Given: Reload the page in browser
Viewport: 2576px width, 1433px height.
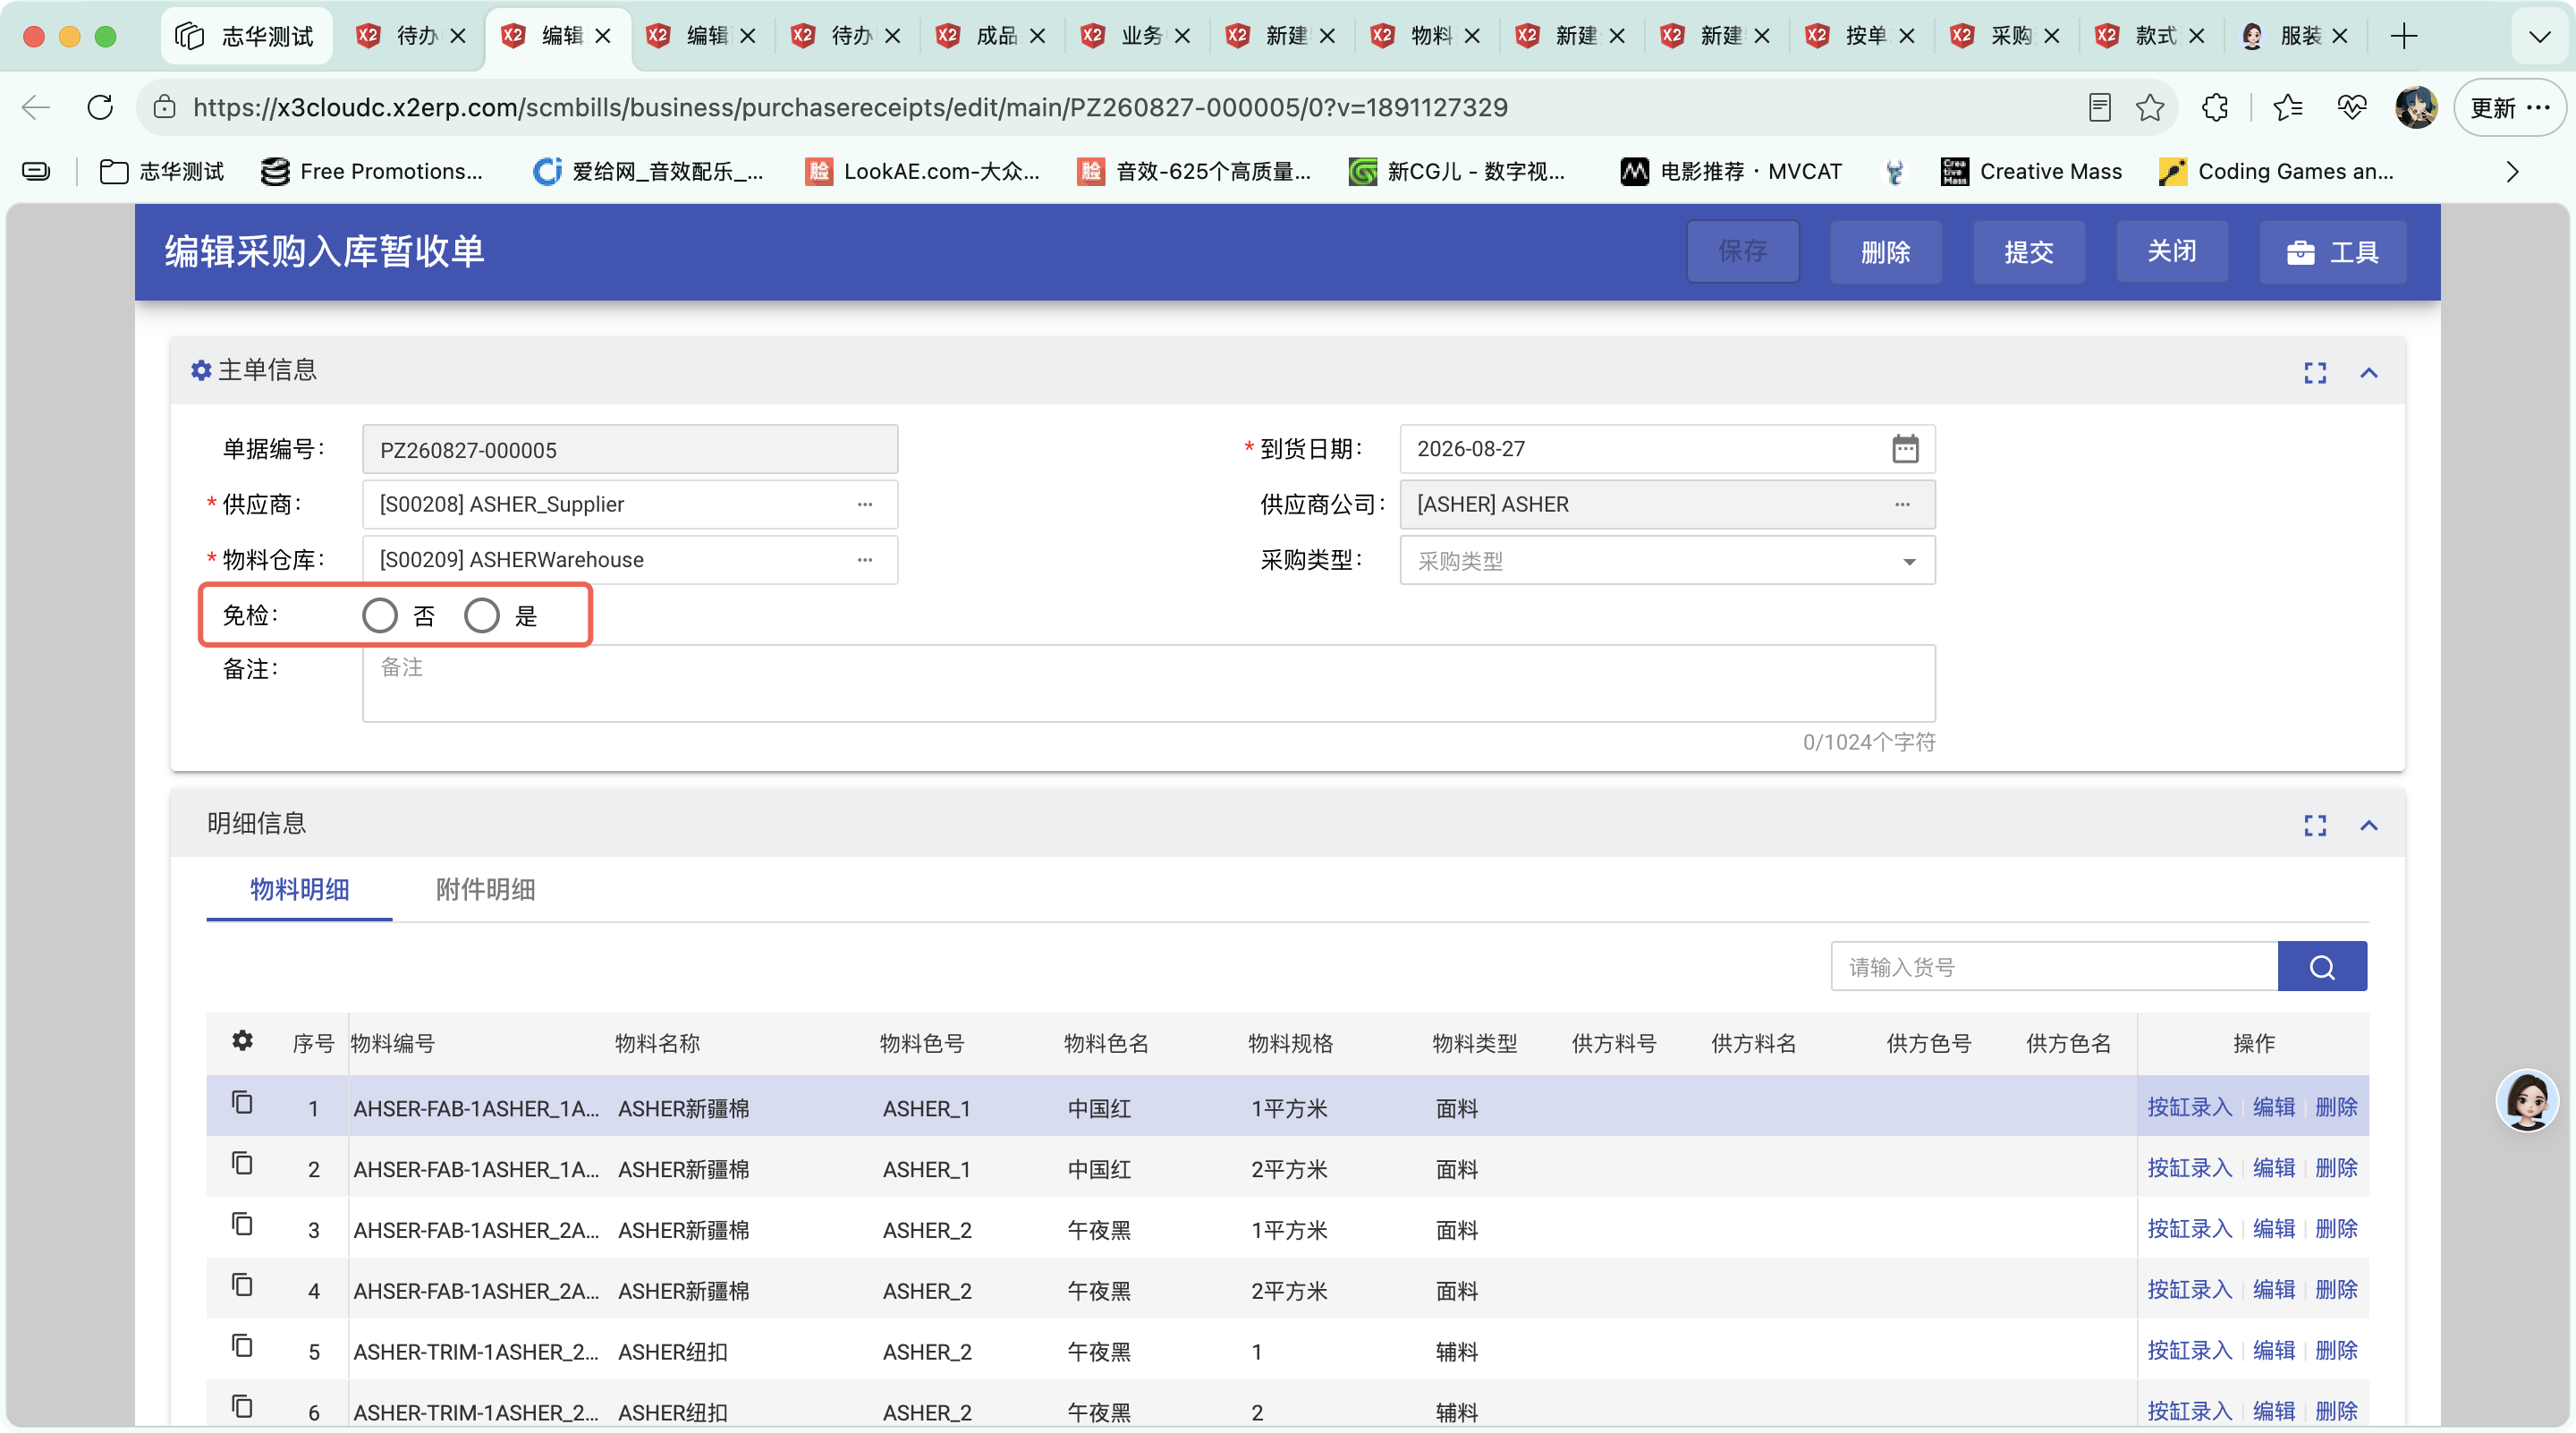Looking at the screenshot, I should pyautogui.click(x=100, y=107).
